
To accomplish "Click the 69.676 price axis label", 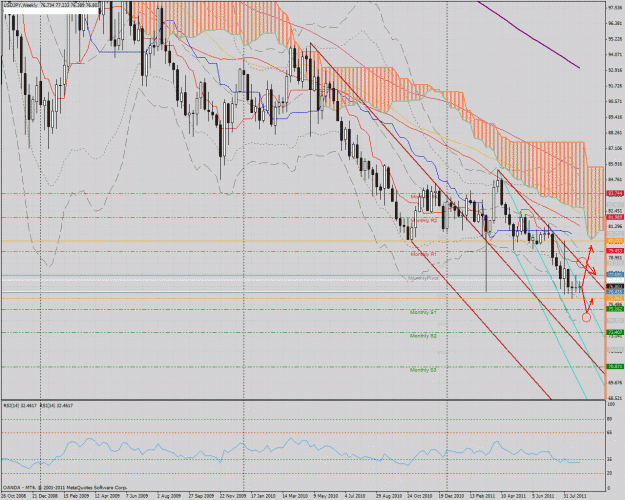I will pos(615,382).
